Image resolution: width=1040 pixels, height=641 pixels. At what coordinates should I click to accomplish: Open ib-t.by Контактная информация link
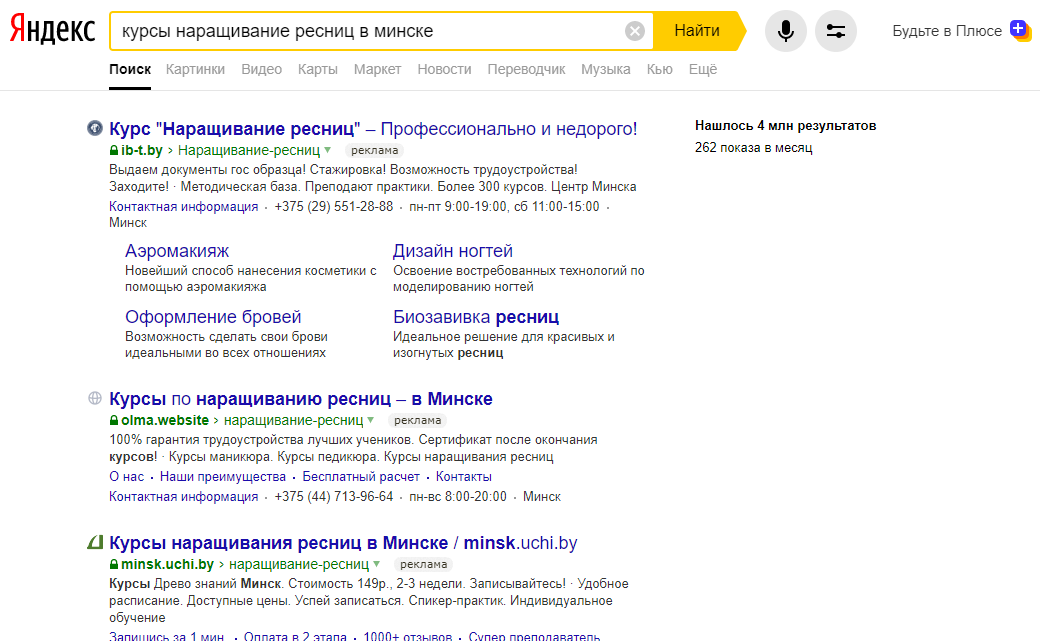(184, 206)
